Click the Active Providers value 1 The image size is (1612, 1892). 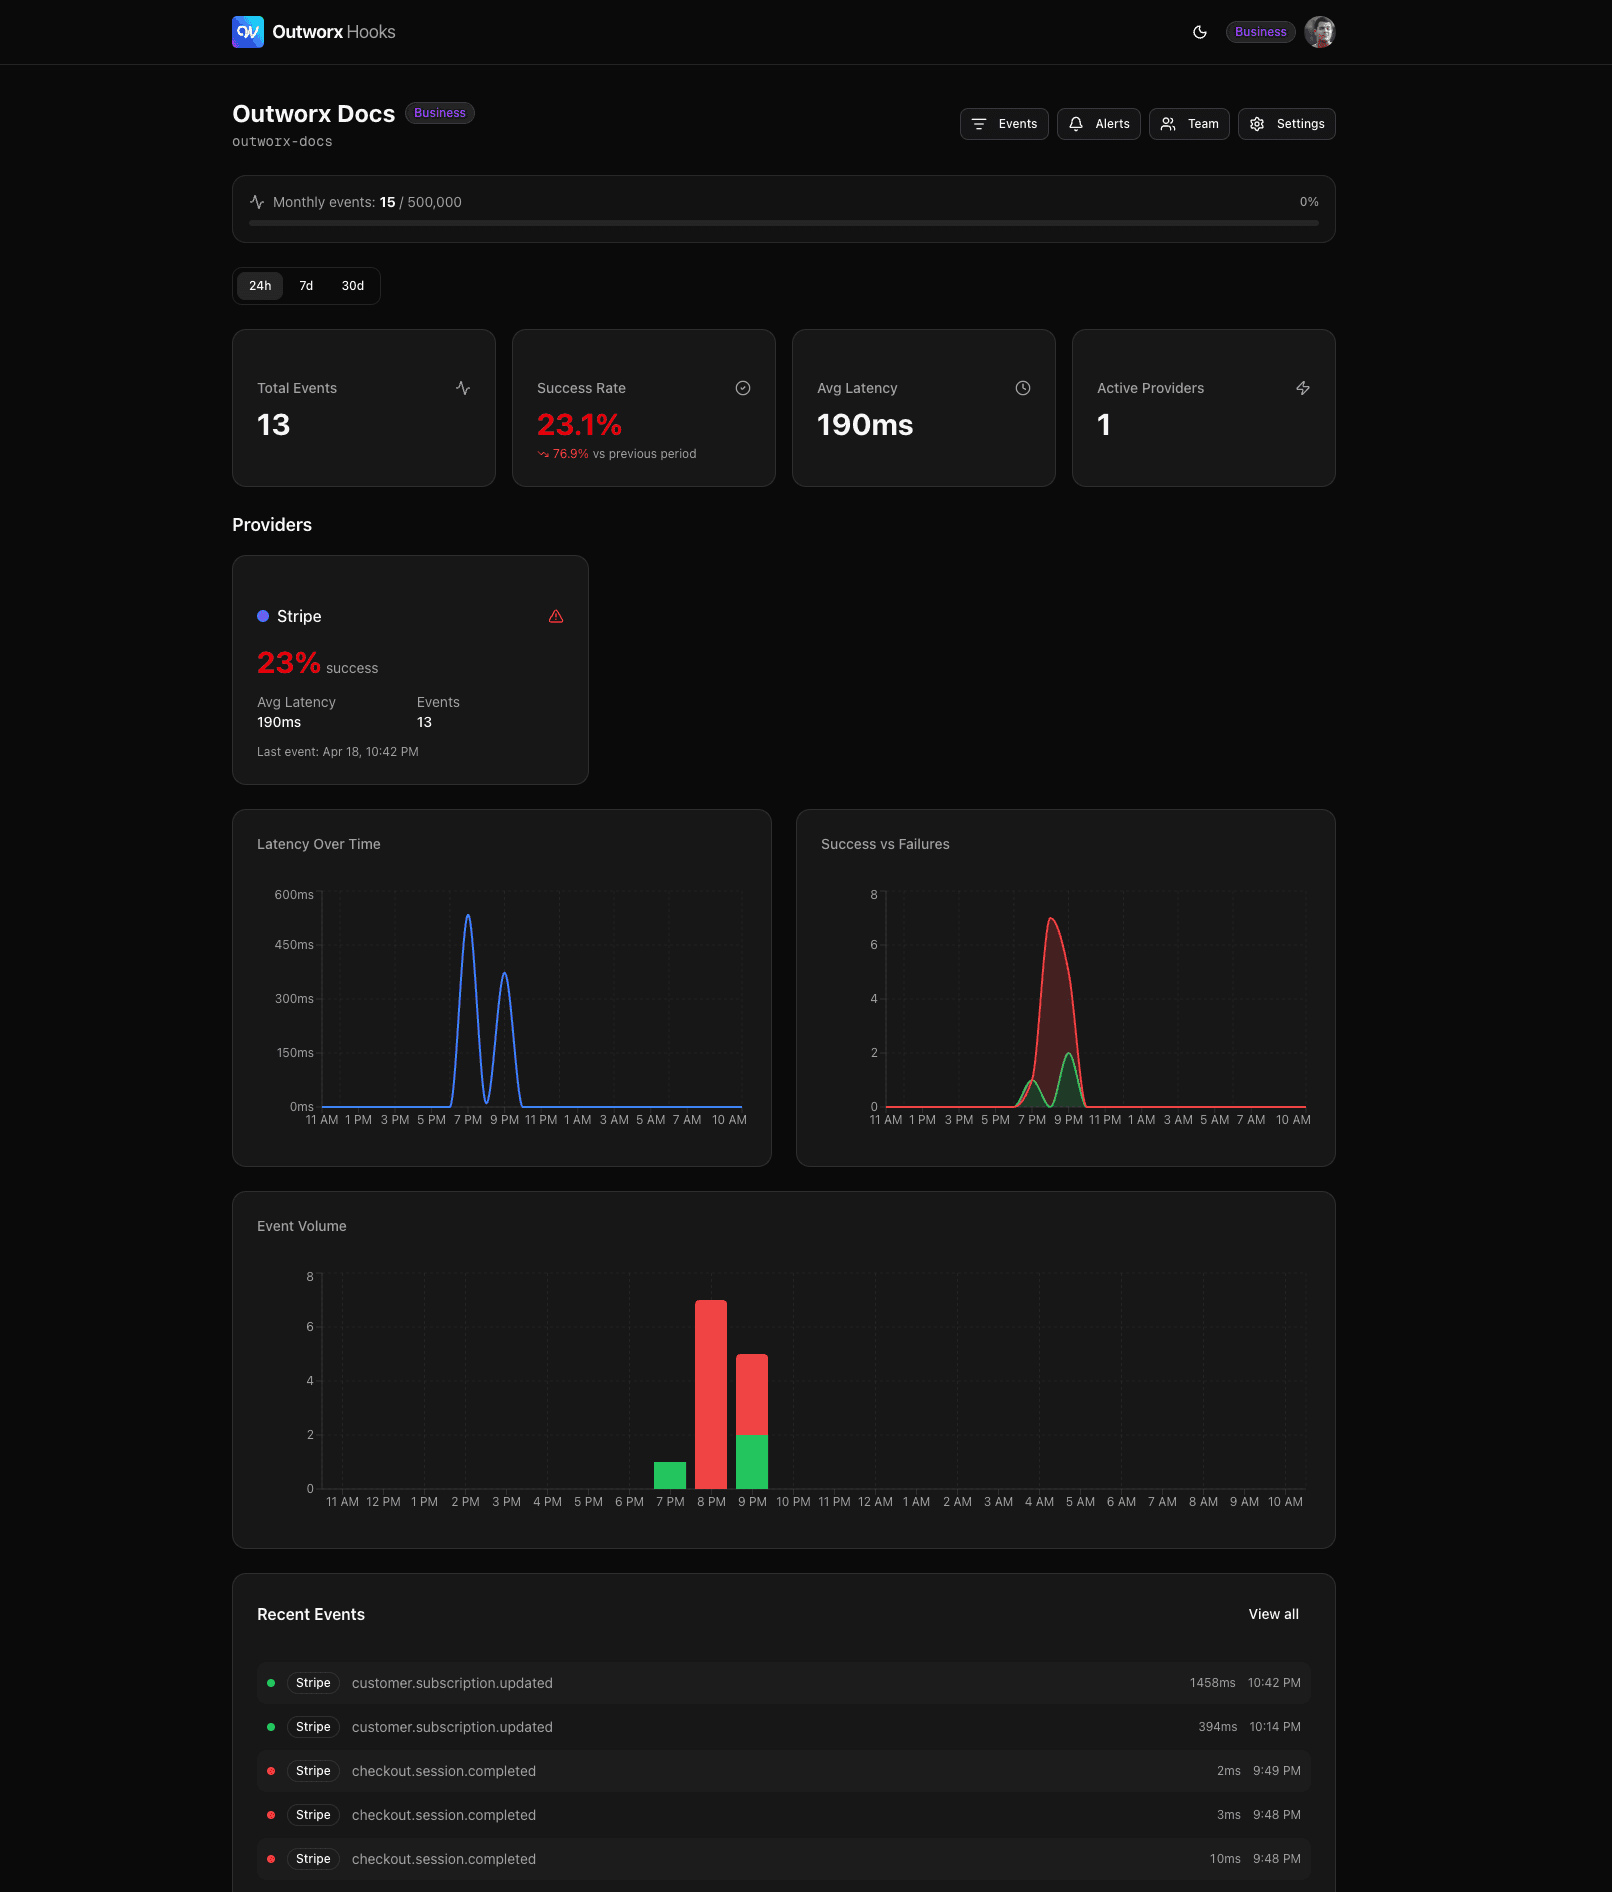click(x=1104, y=425)
